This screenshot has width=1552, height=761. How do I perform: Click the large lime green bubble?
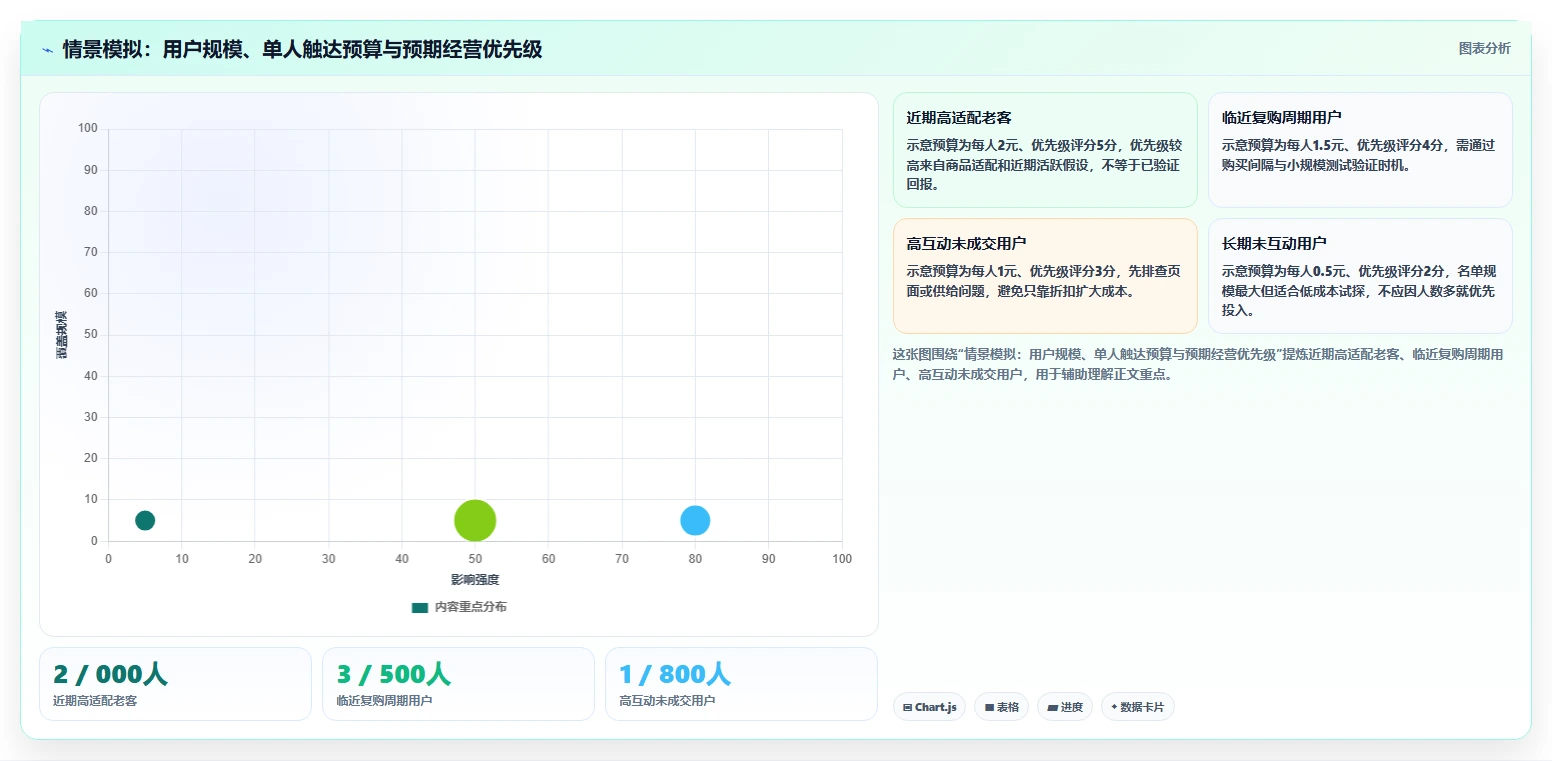coord(475,520)
